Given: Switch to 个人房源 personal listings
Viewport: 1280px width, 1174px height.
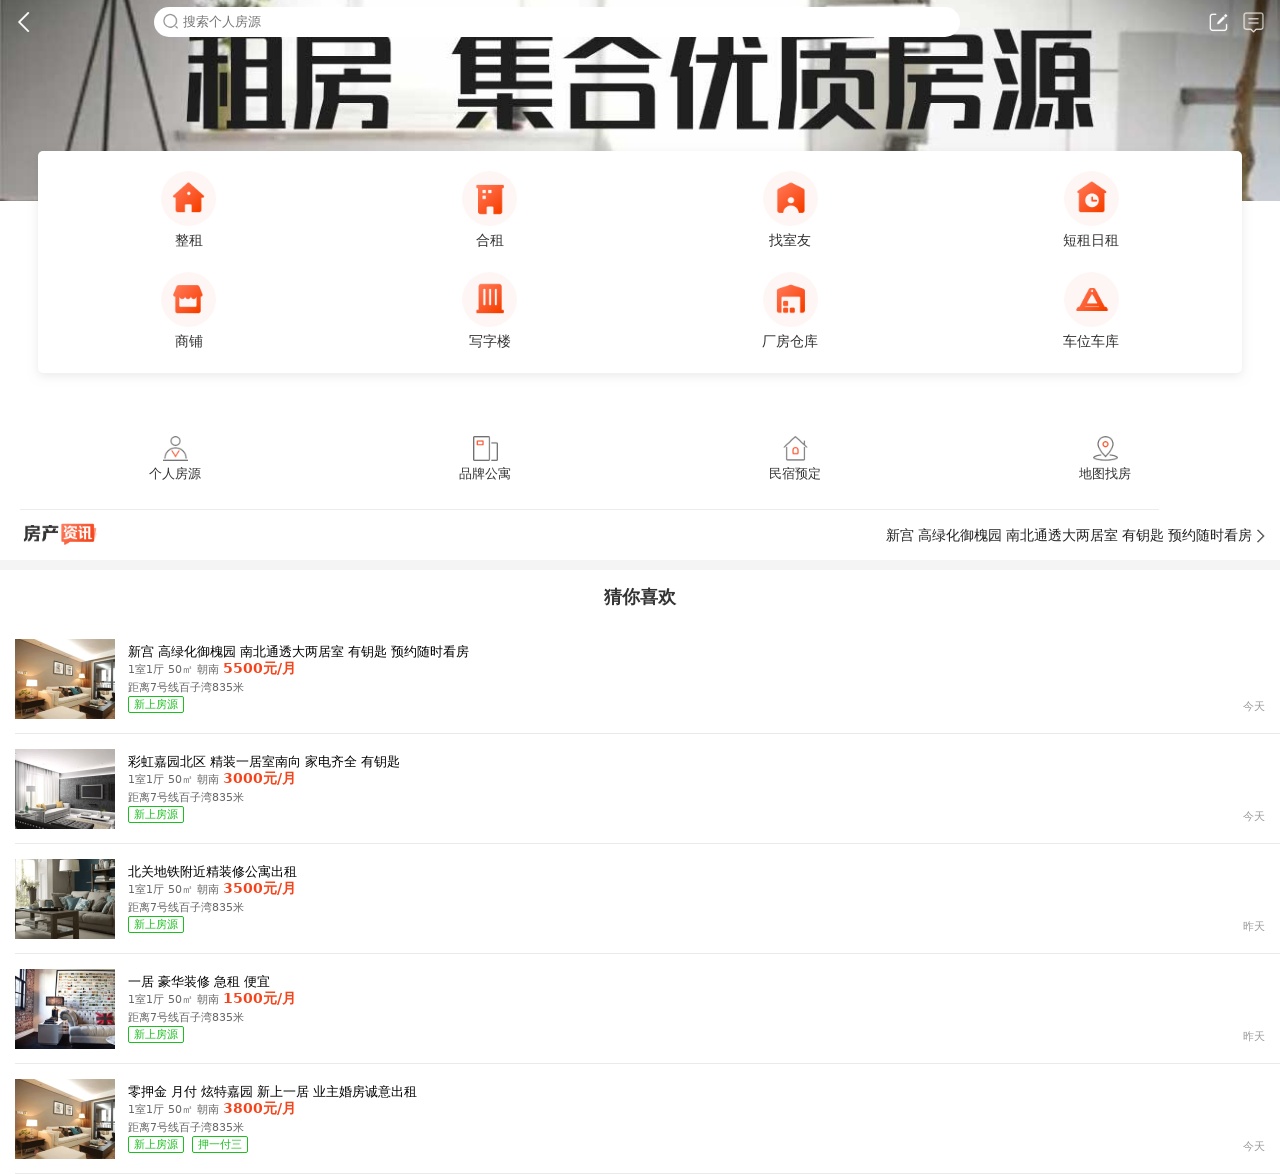Looking at the screenshot, I should [175, 458].
